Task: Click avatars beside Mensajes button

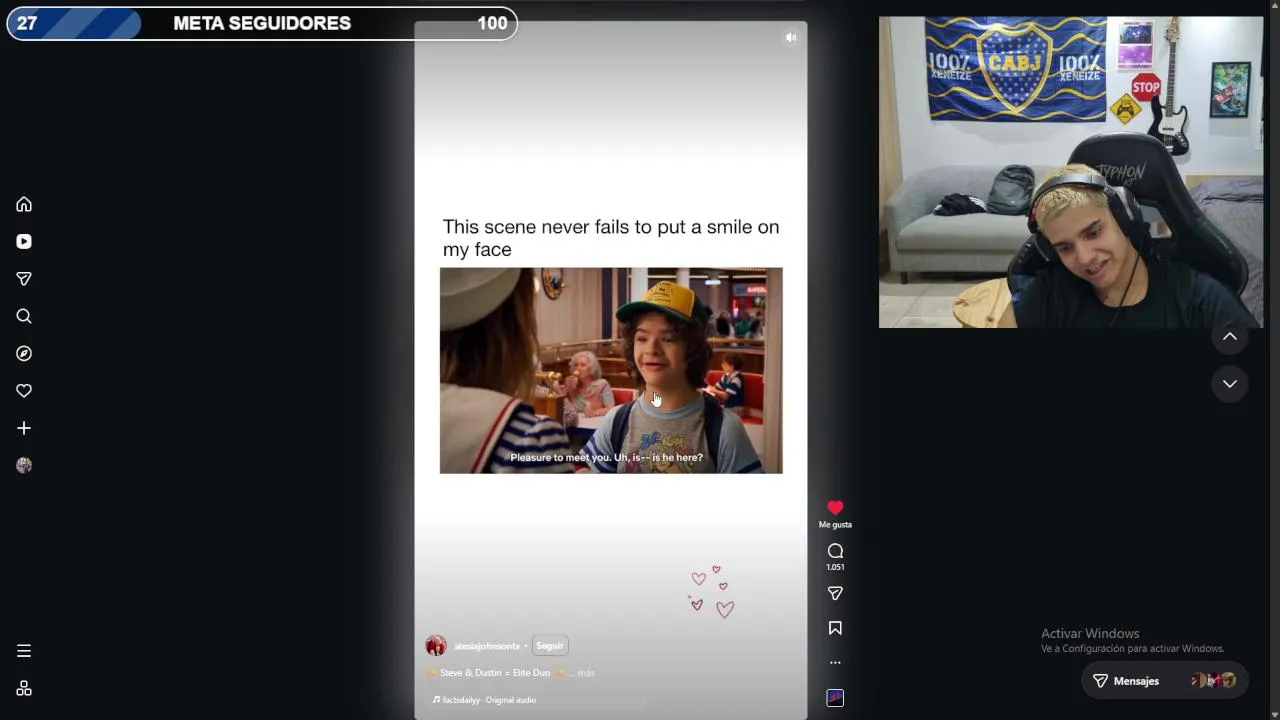Action: coord(1213,681)
